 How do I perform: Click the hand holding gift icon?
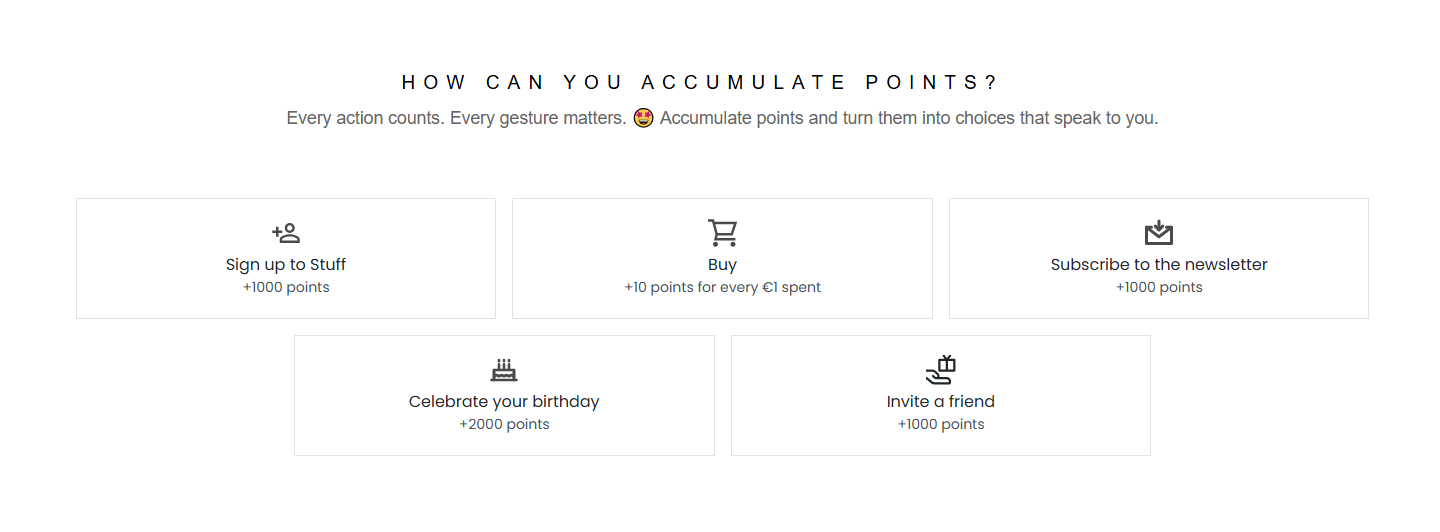click(940, 370)
